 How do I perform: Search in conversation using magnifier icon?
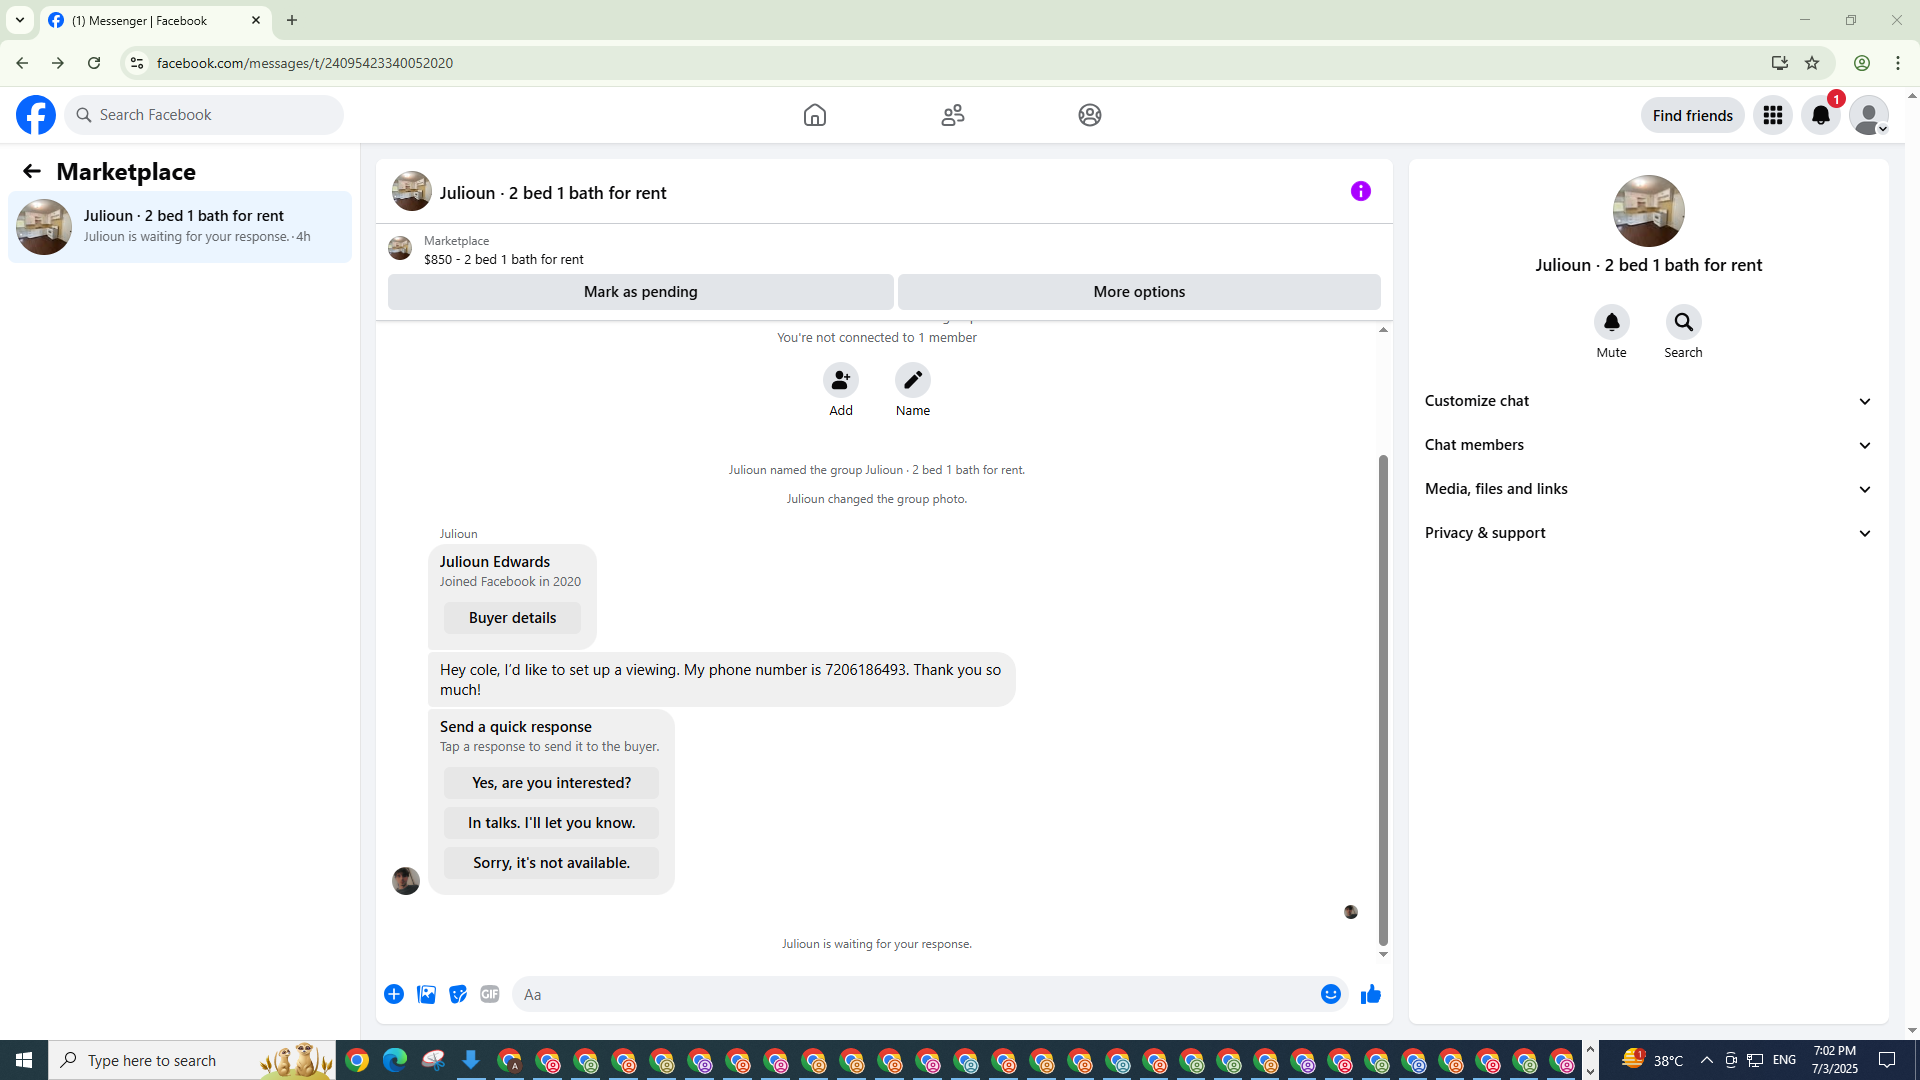(x=1683, y=322)
